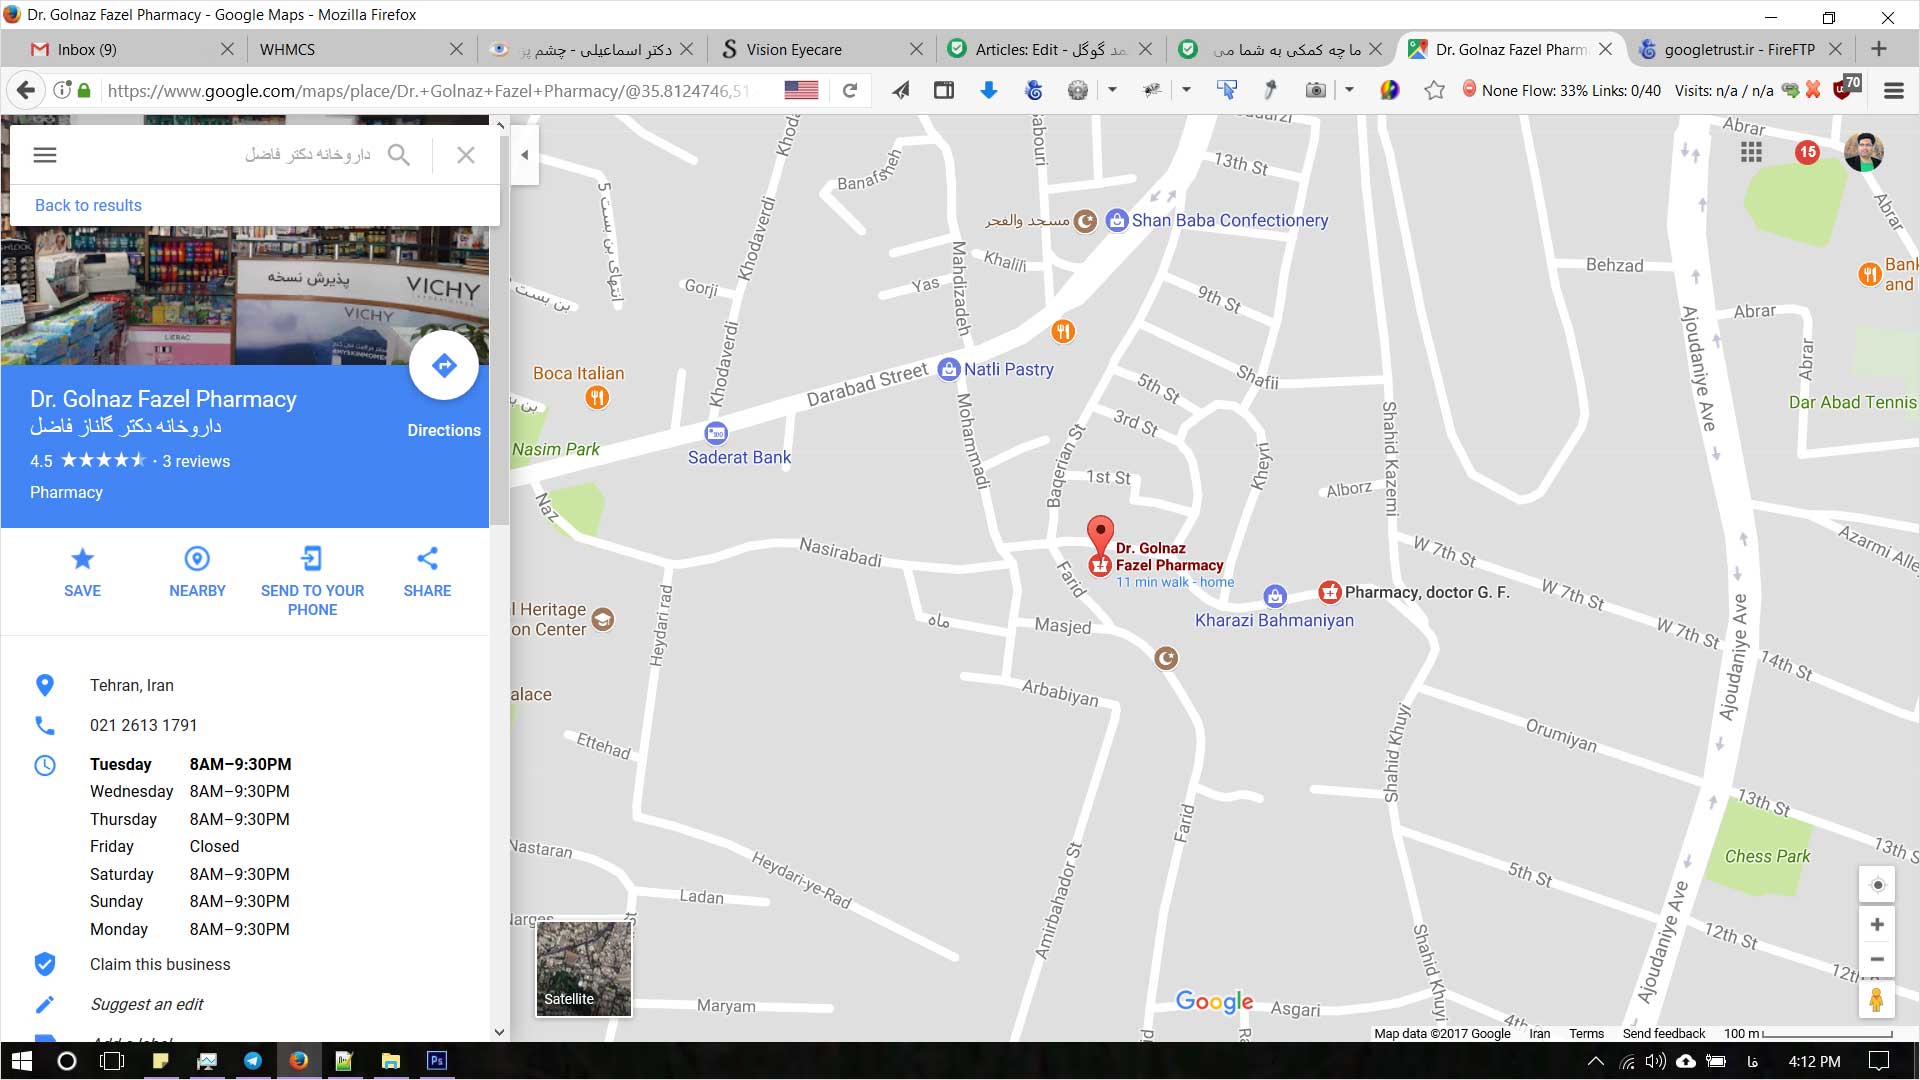The height and width of the screenshot is (1080, 1920).
Task: Open Windows Start menu
Action: click(x=21, y=1061)
